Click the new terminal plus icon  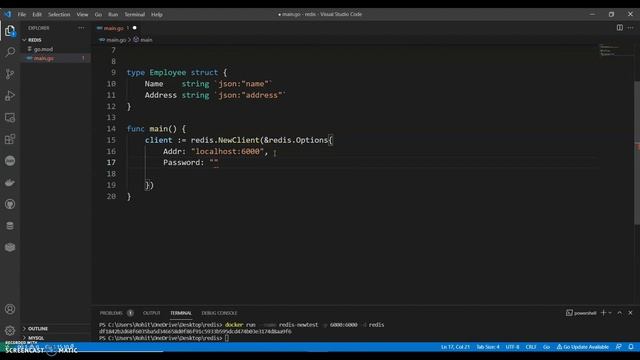[603, 313]
